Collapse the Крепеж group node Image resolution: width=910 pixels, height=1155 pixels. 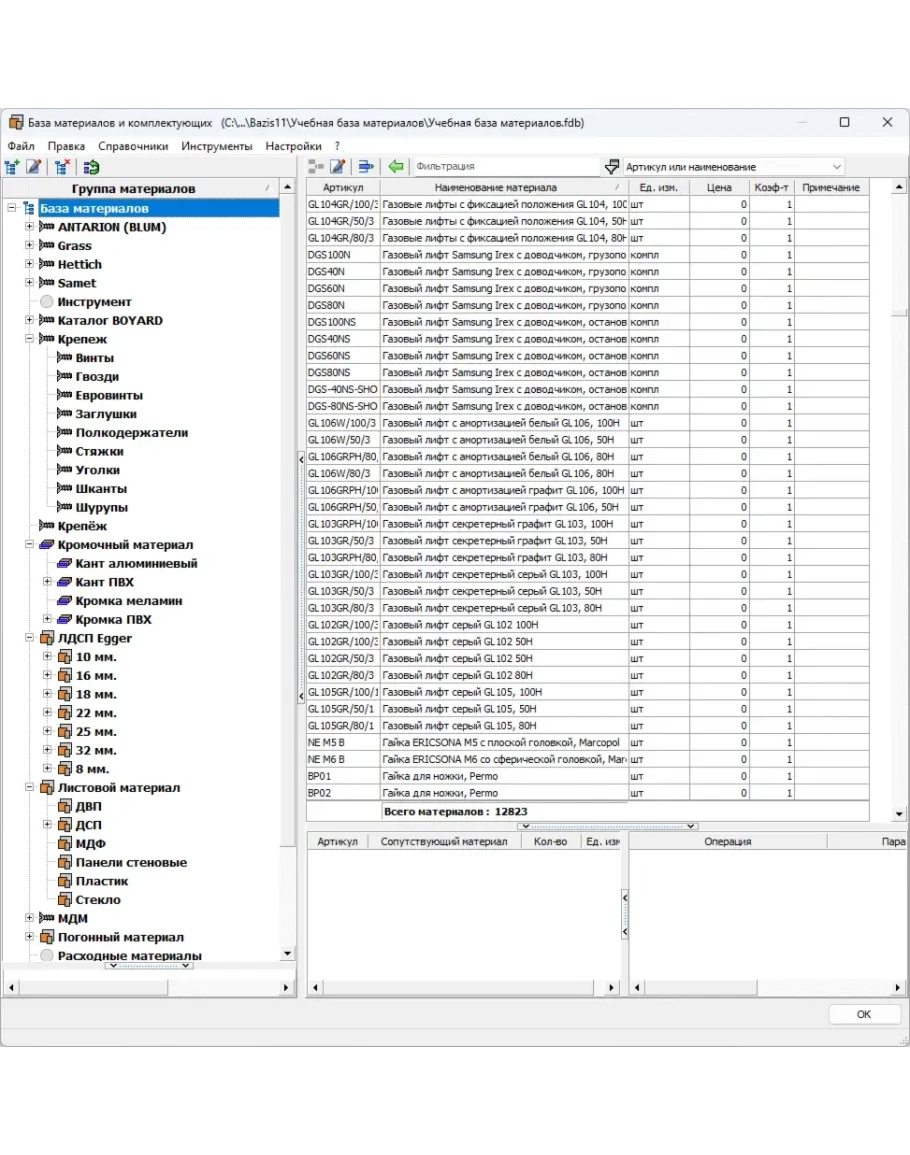tap(30, 339)
